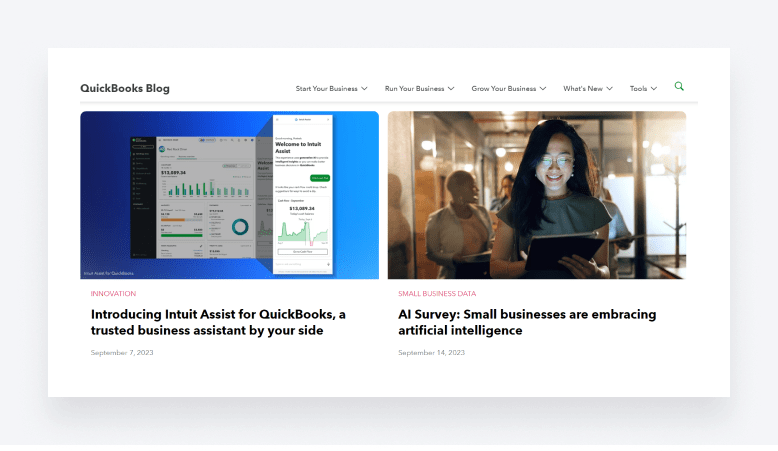This screenshot has width=778, height=451.
Task: Expand the chevron next to Run Your Business
Action: point(451,89)
